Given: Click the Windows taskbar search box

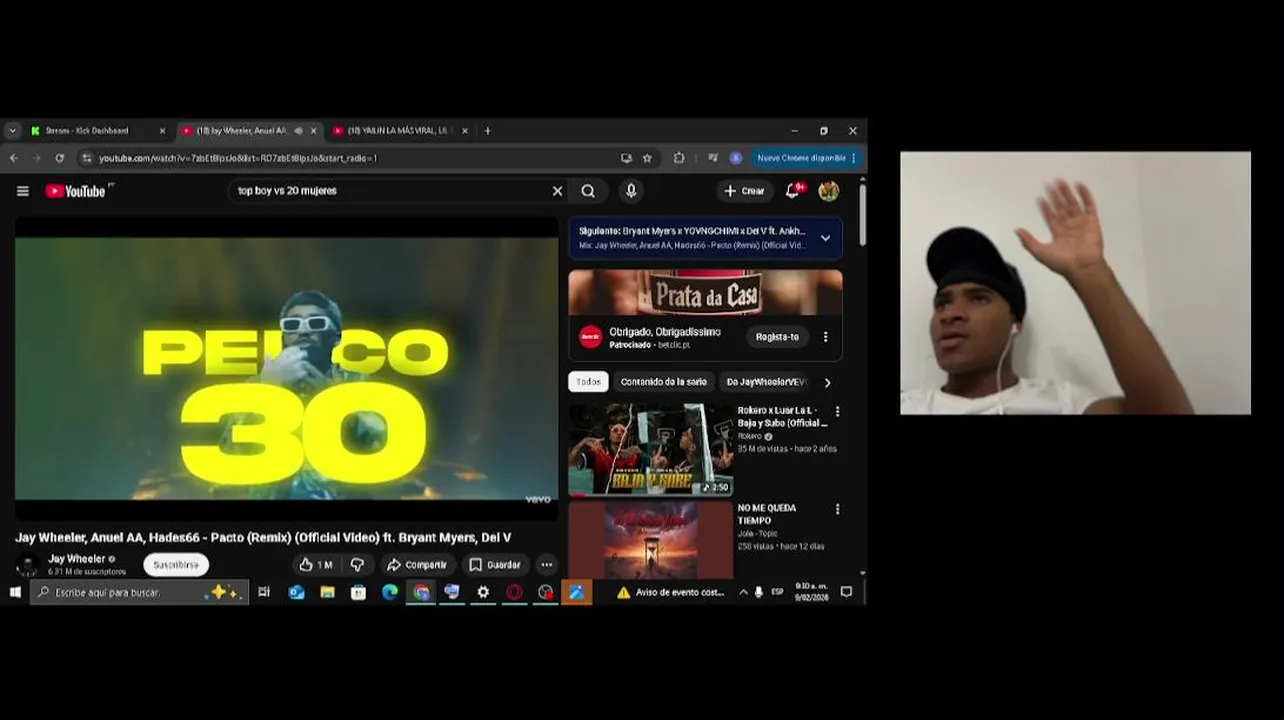Looking at the screenshot, I should tap(139, 592).
